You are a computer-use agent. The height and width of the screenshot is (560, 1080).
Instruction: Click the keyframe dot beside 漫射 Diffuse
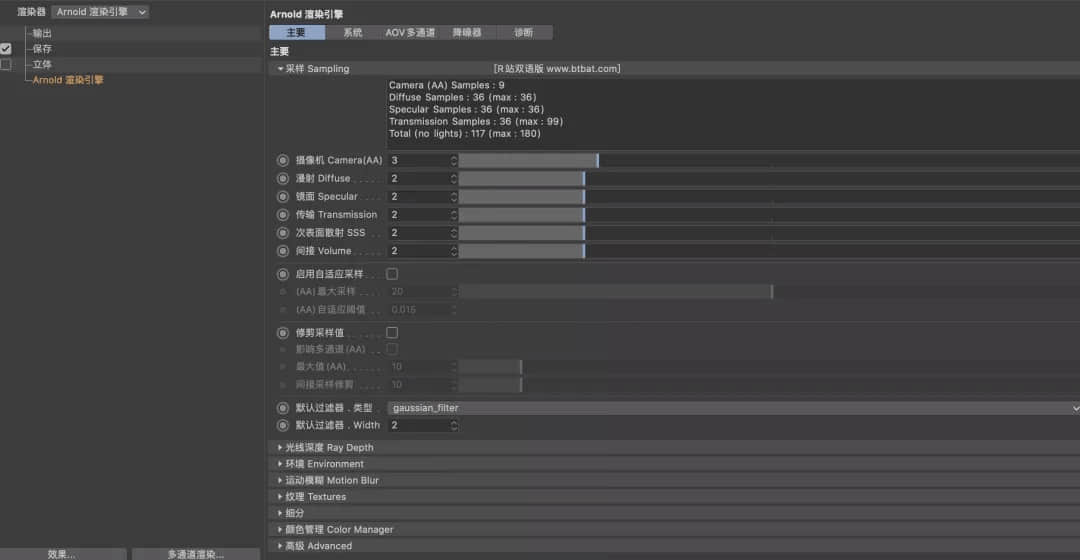283,178
